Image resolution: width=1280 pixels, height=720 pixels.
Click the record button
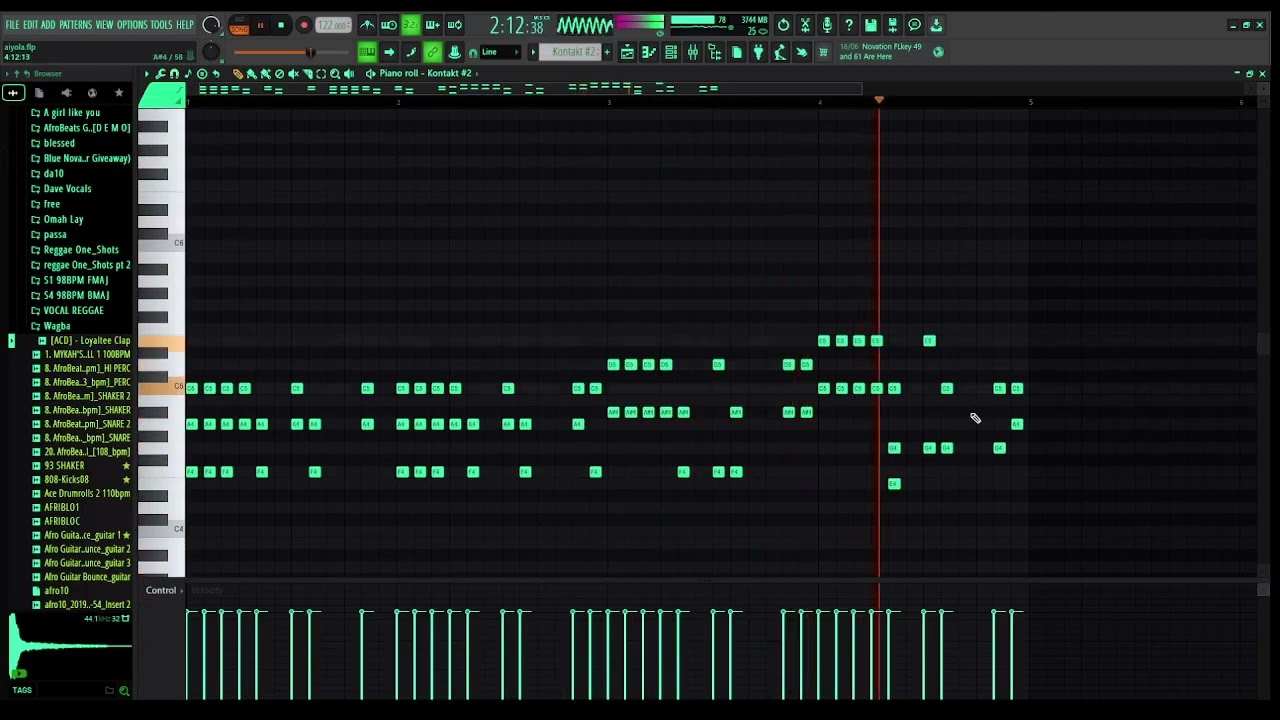pyautogui.click(x=304, y=25)
